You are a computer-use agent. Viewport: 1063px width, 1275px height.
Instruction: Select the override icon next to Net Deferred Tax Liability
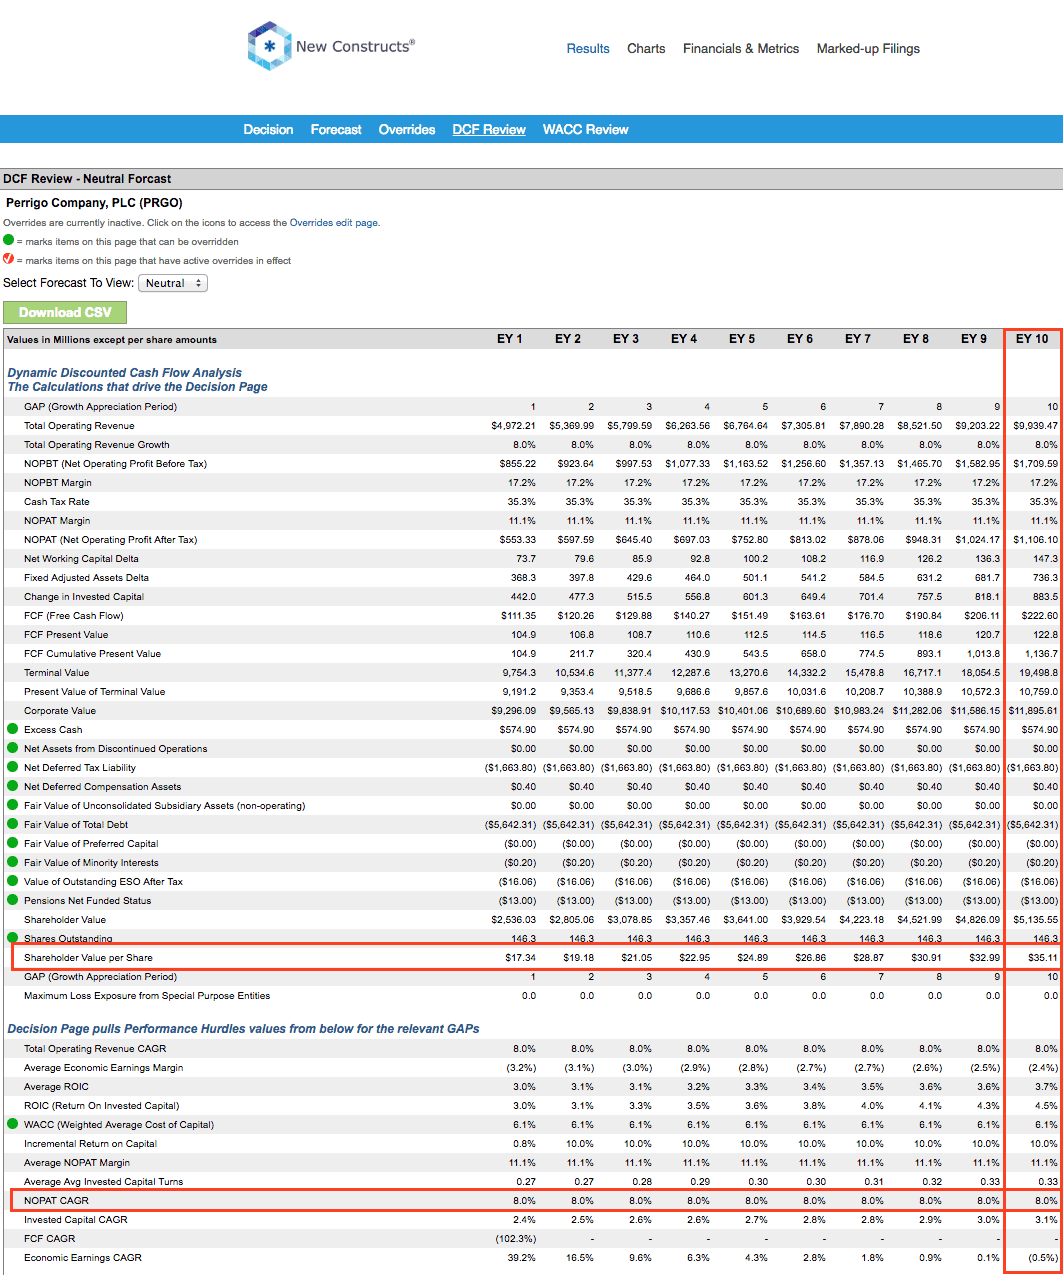12,767
